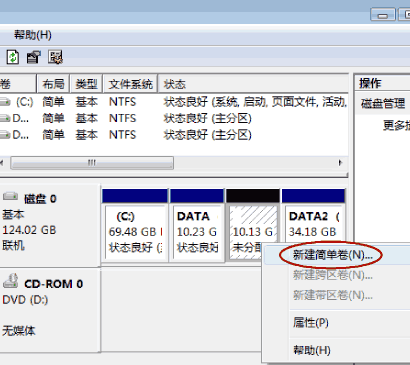Select the DATA2 34.18 GB partition block

[x=313, y=217]
